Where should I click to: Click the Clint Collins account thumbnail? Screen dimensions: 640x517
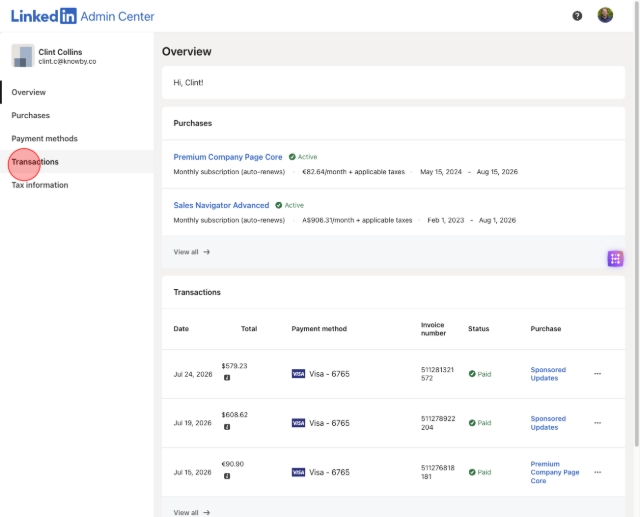coord(23,56)
